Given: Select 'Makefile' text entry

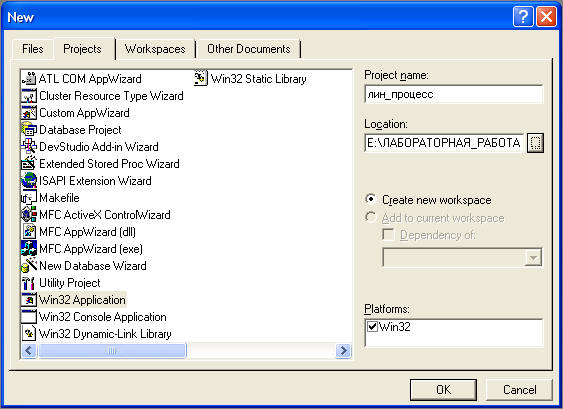Looking at the screenshot, I should (x=59, y=198).
